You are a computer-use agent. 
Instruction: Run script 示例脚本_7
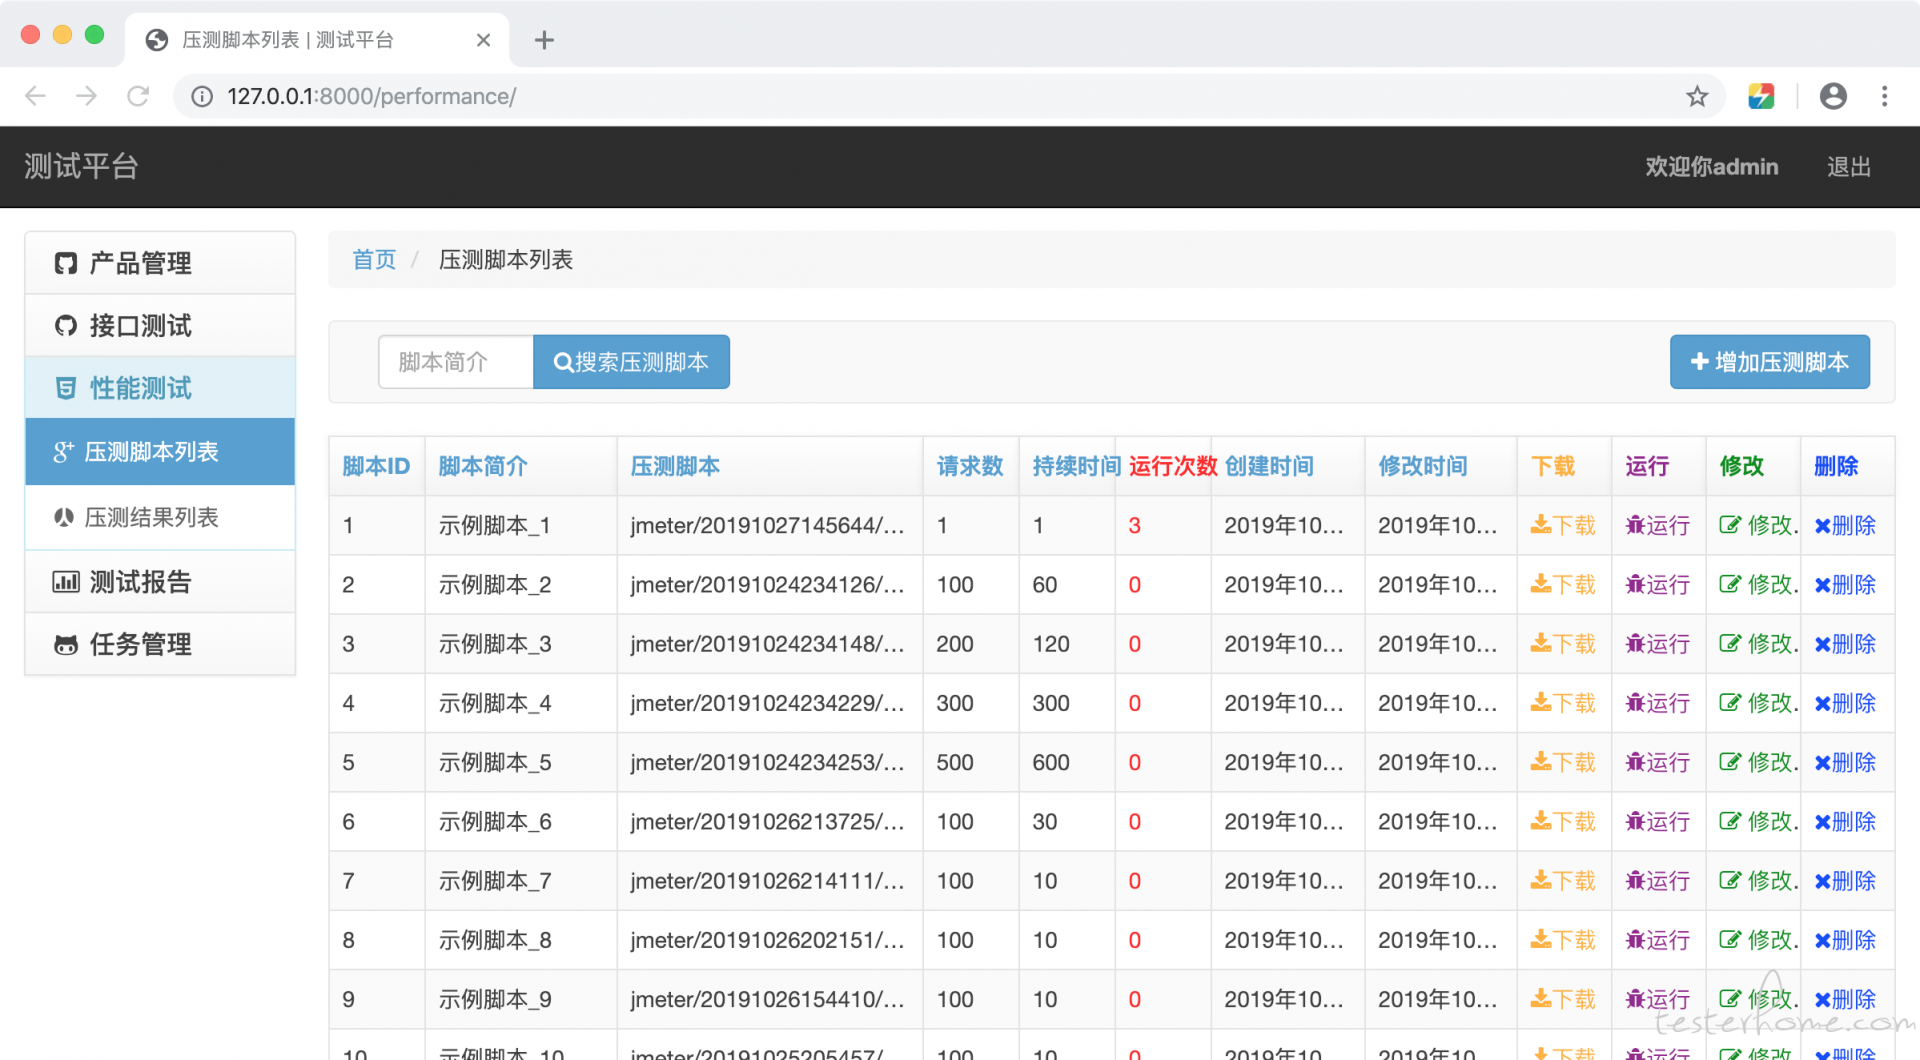1658,881
